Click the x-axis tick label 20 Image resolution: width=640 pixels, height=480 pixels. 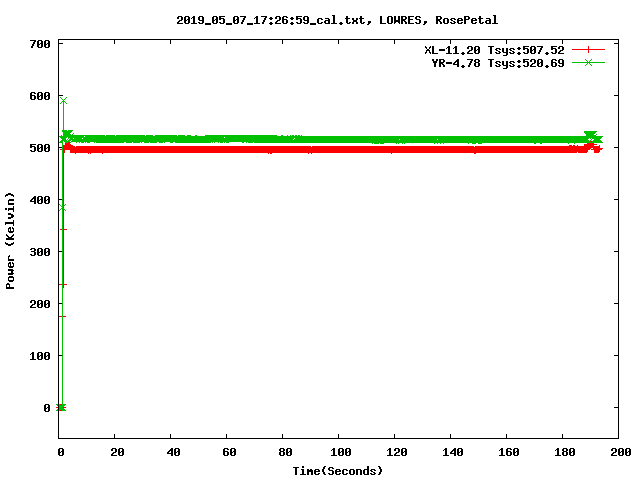[x=117, y=452]
